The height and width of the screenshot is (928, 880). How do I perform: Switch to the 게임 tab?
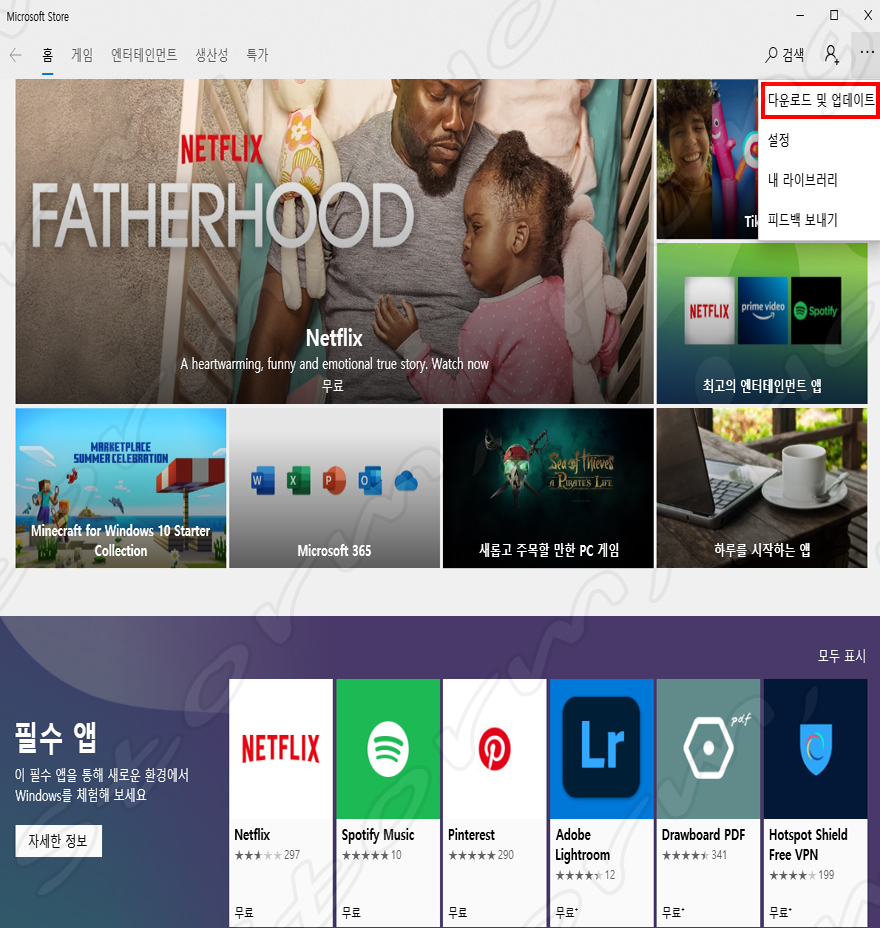tap(82, 55)
